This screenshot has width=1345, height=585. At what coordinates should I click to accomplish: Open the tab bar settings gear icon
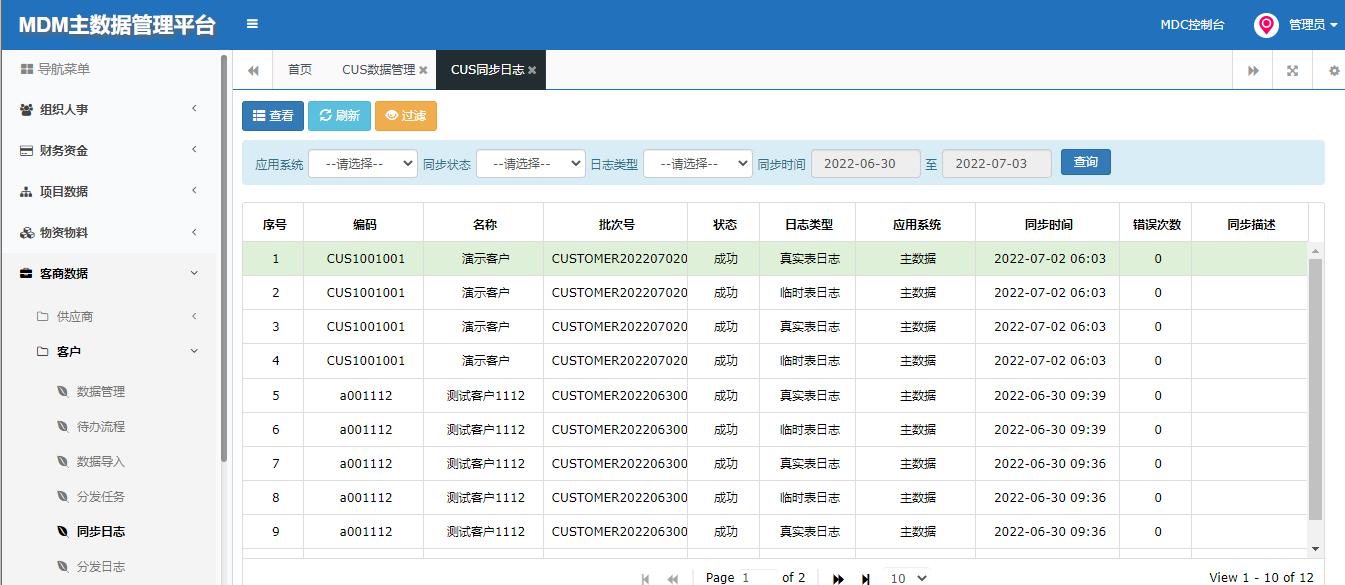click(x=1331, y=69)
